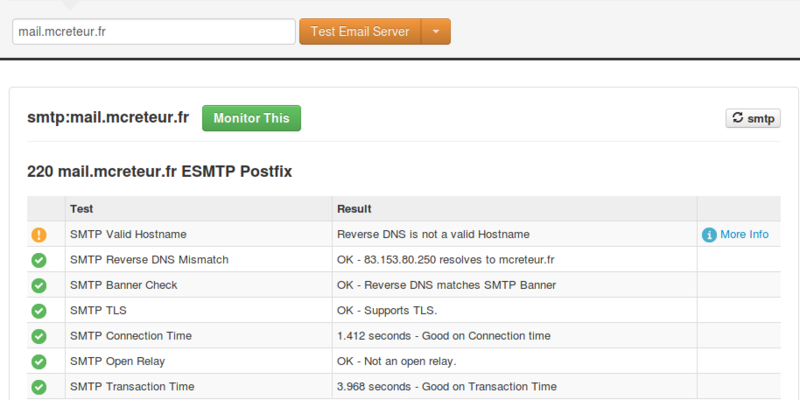
Task: Click green check icon beside SMTP Connection Time
Action: click(39, 336)
